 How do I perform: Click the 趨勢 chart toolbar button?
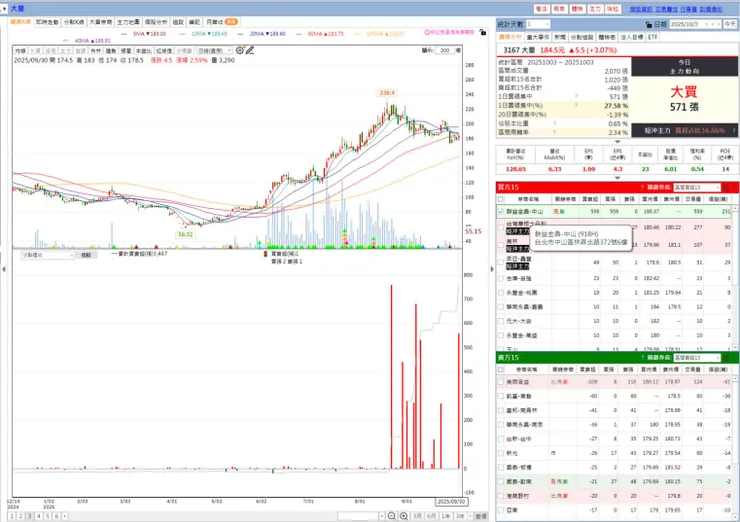(x=110, y=51)
